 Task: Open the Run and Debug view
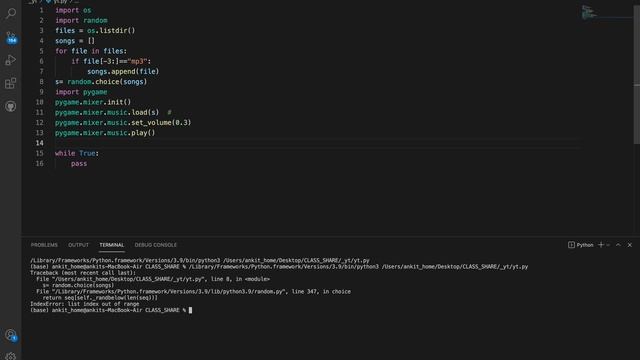(11, 60)
